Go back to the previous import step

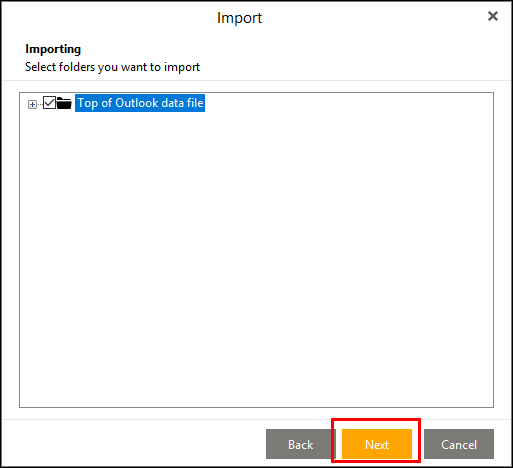pyautogui.click(x=301, y=444)
